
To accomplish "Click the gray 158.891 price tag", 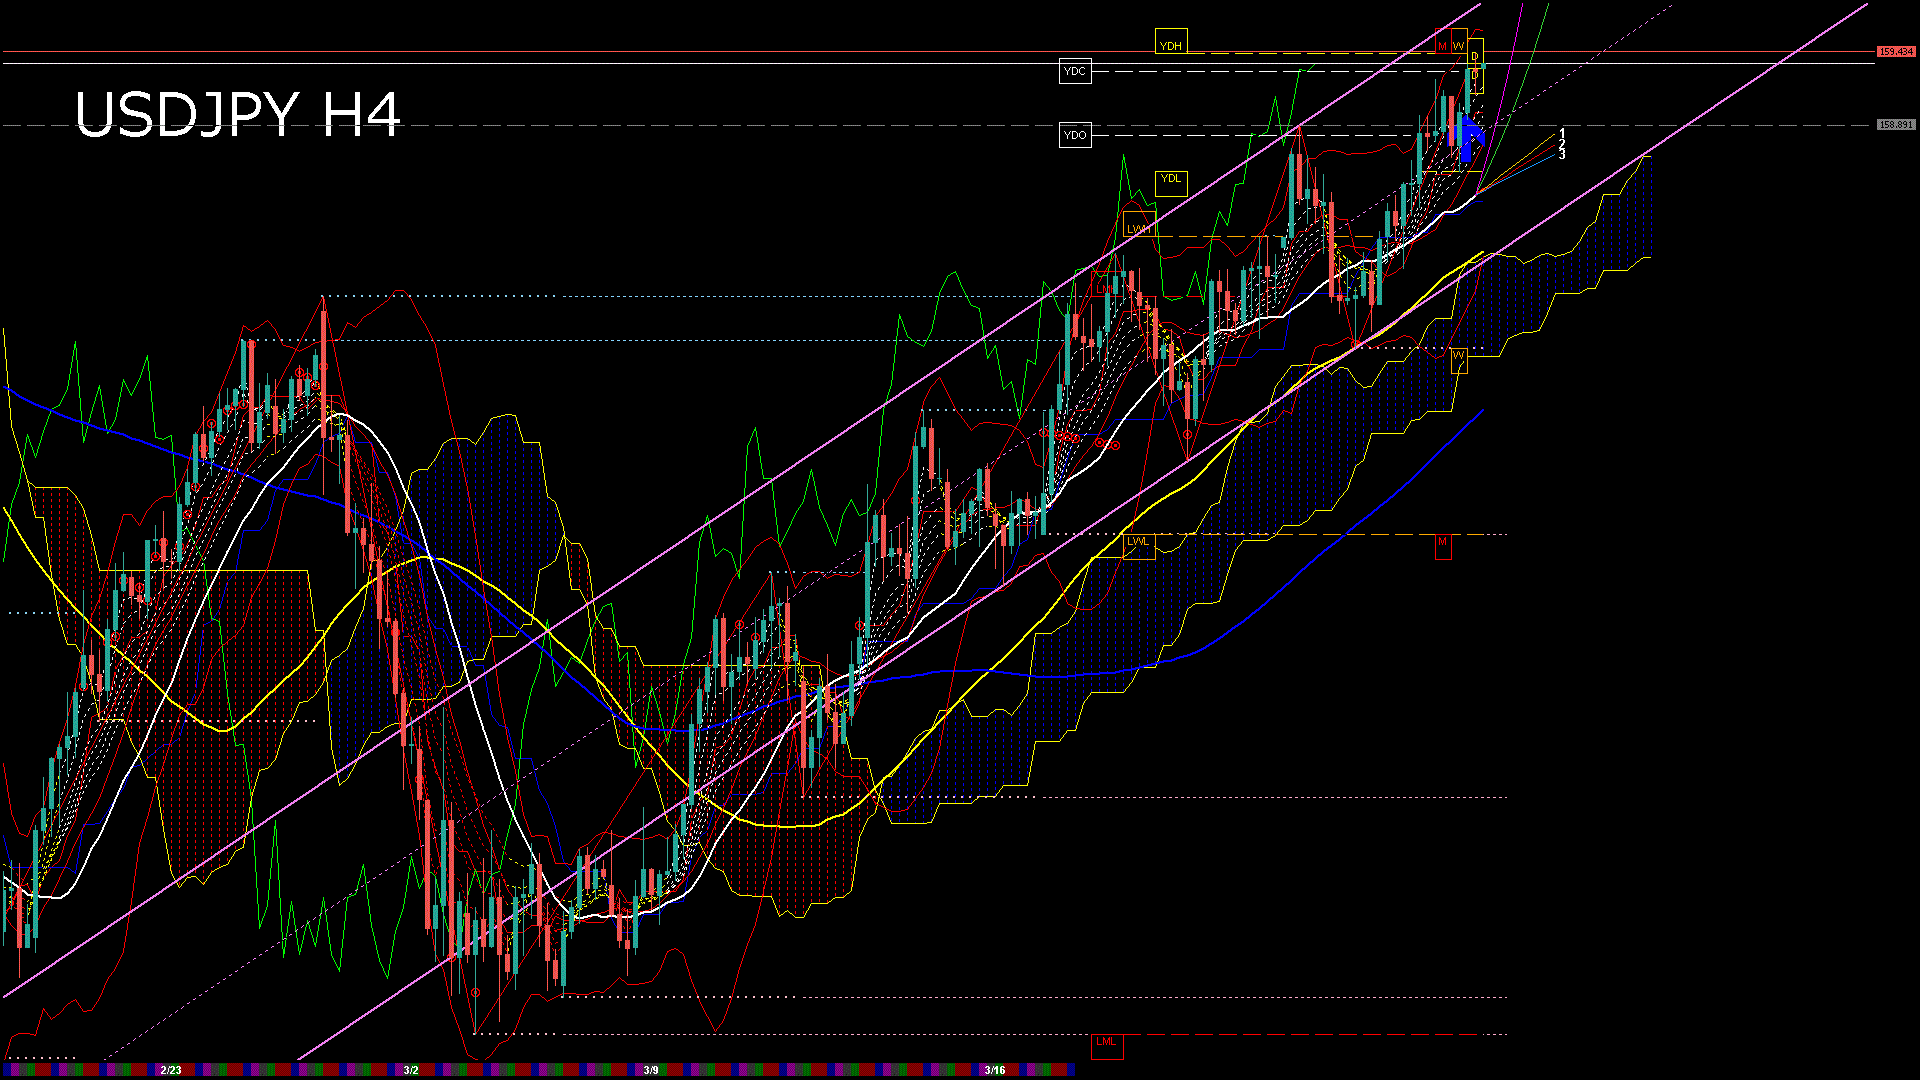I will click(x=1895, y=125).
